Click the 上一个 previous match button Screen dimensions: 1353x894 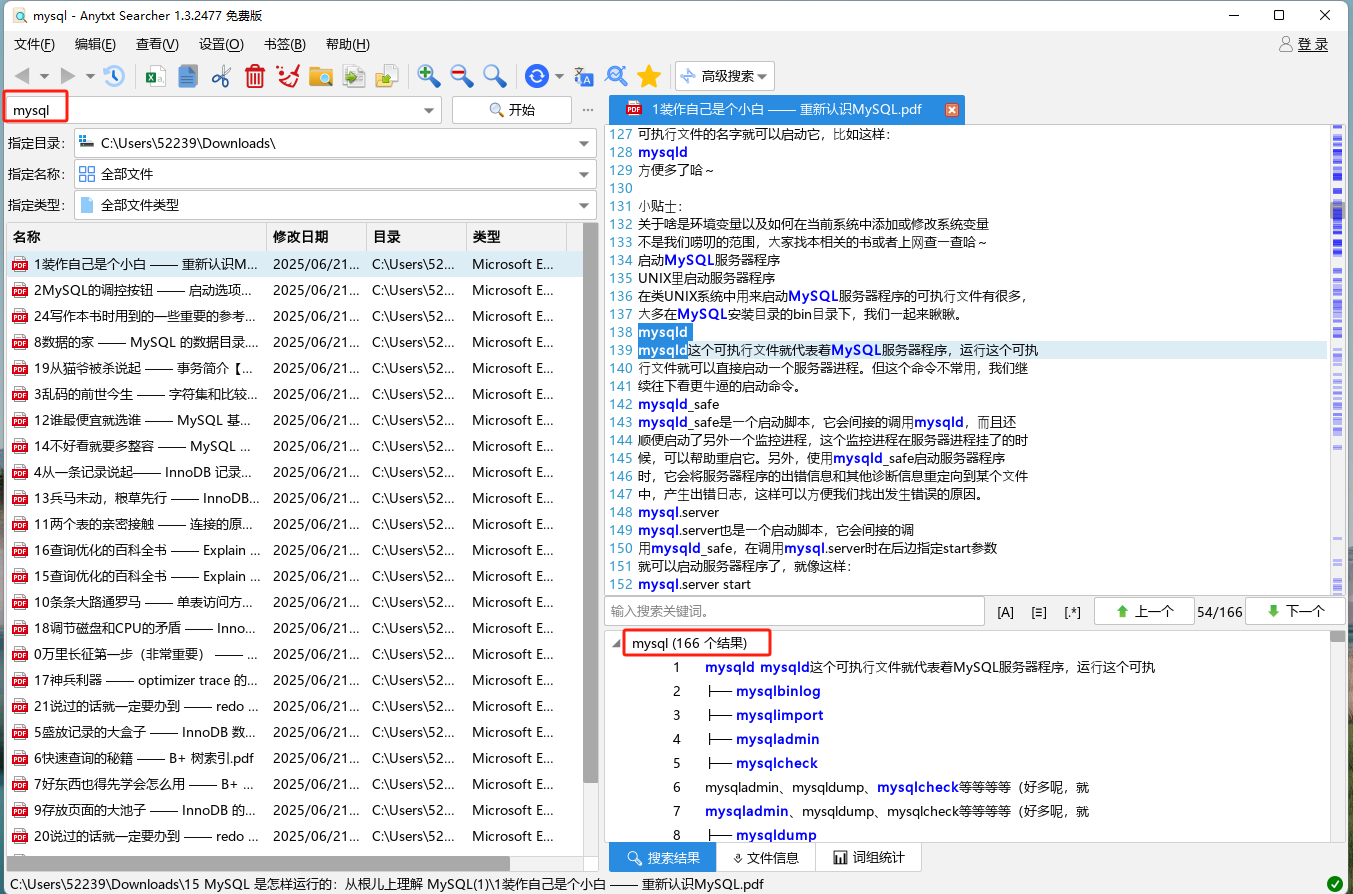[1144, 611]
